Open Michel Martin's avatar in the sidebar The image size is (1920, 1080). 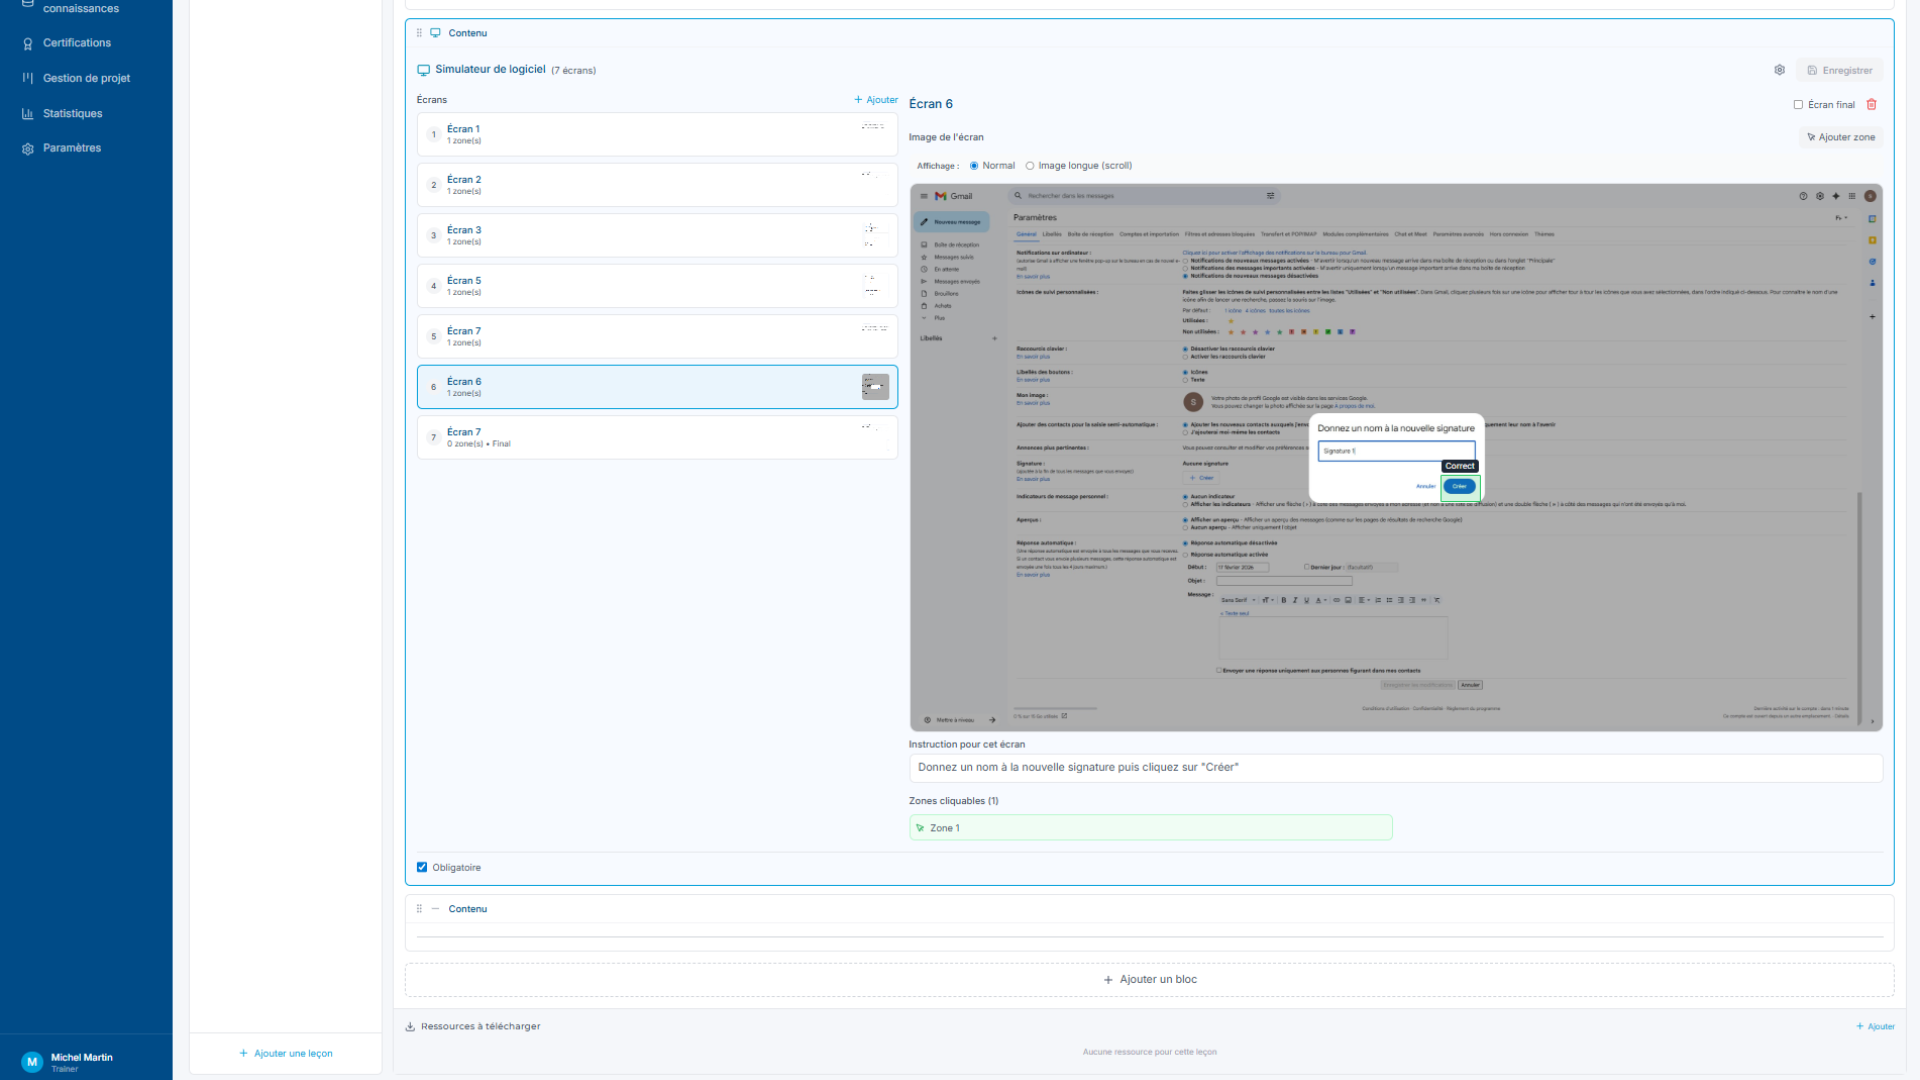(x=31, y=1062)
